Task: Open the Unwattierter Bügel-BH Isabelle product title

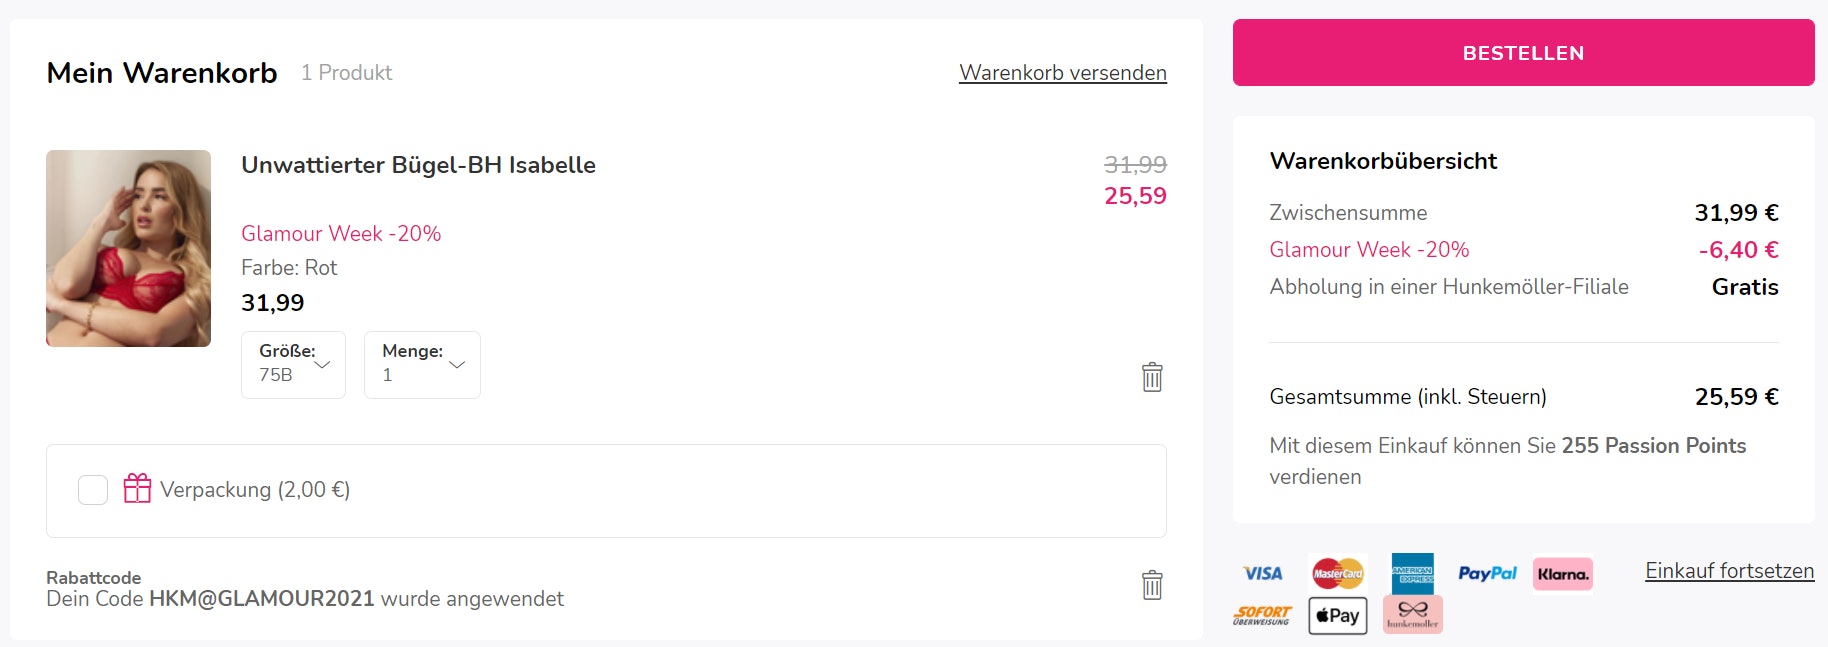Action: [418, 165]
